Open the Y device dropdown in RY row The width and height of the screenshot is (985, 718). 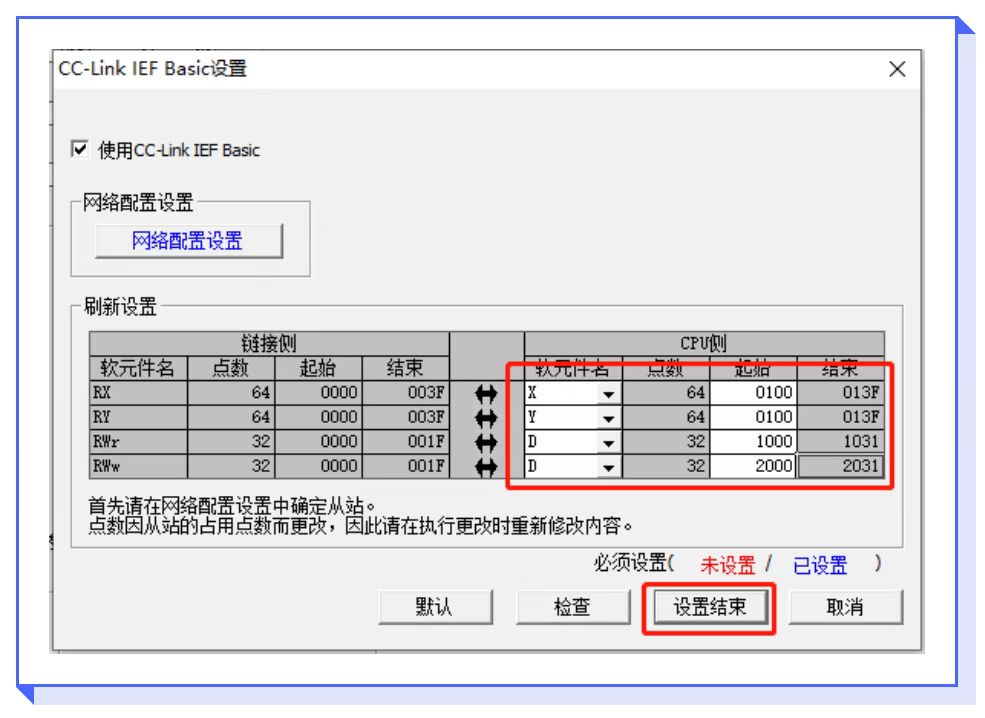(608, 418)
